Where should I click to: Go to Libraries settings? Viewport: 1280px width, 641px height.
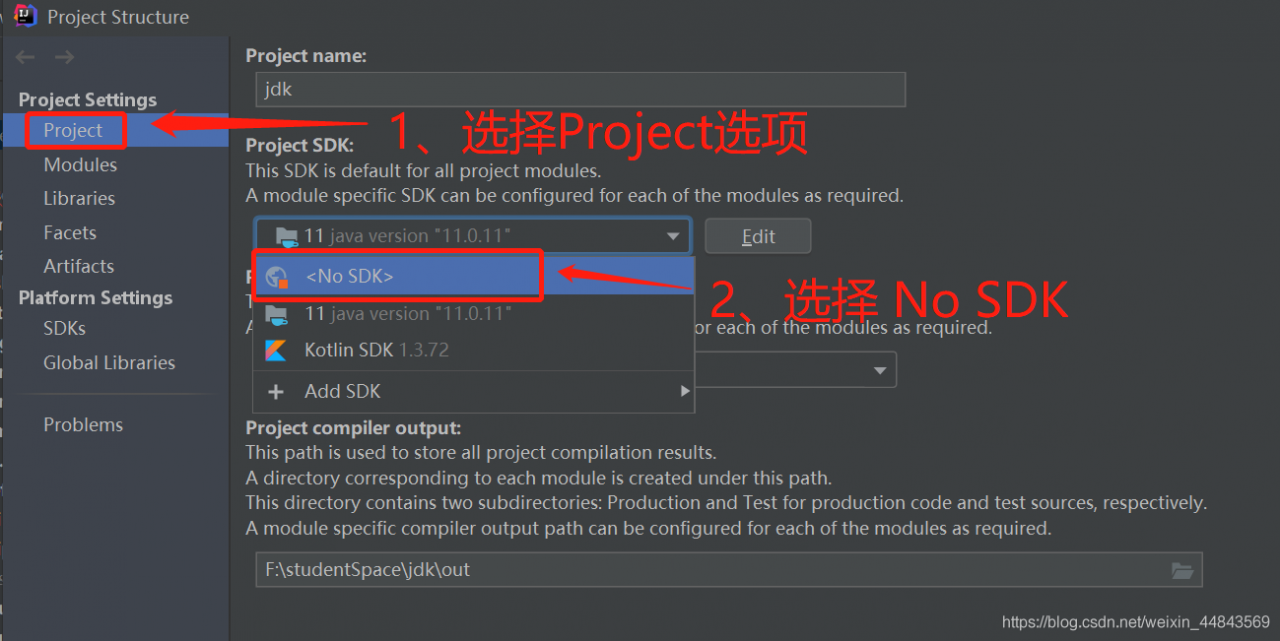[79, 199]
